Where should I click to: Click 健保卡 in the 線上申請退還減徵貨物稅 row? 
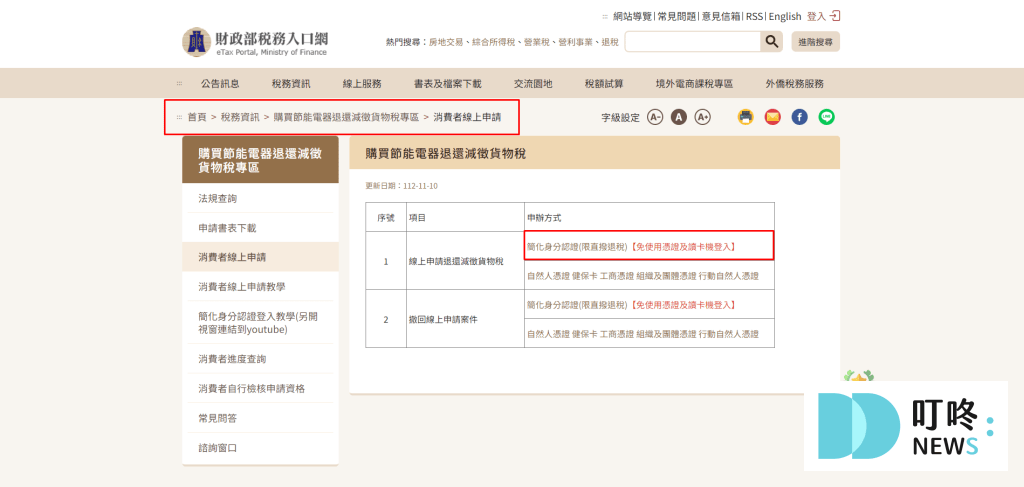(584, 276)
